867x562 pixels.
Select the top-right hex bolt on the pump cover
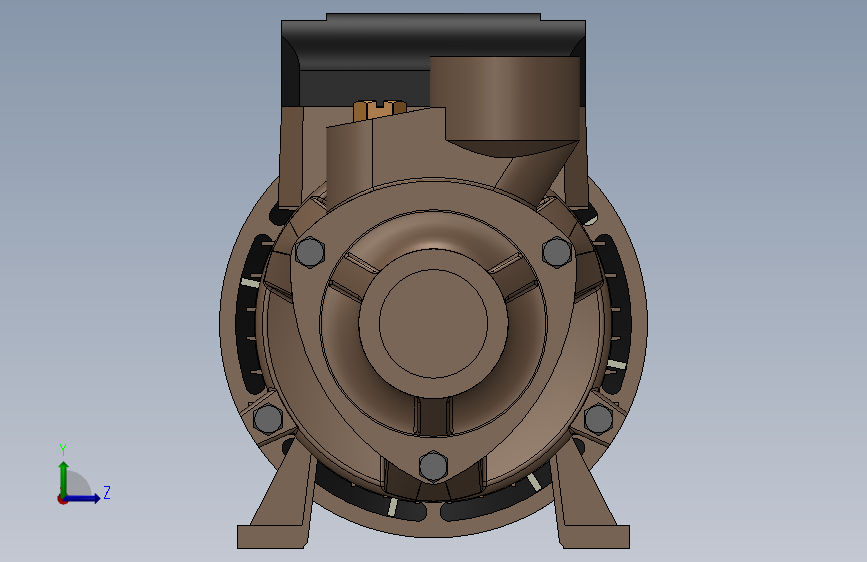tap(556, 252)
